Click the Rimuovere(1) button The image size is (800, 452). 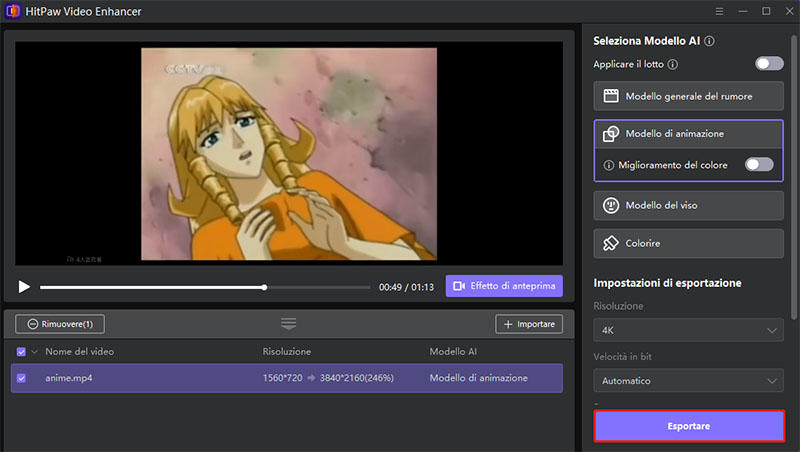60,324
